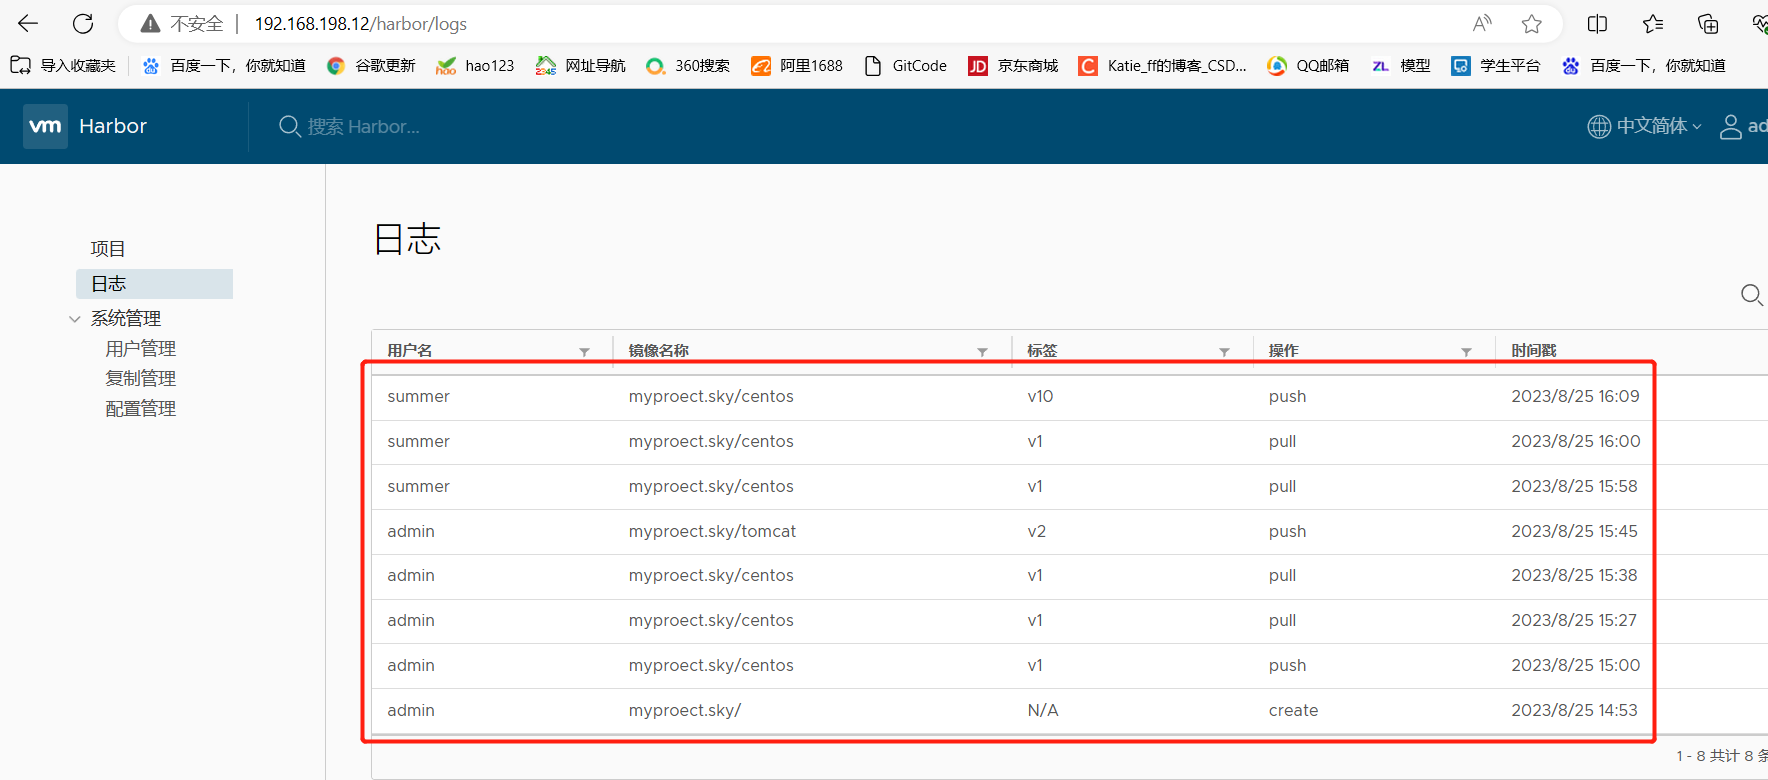Click timestamp 2023/8/25 15:58

point(1574,487)
